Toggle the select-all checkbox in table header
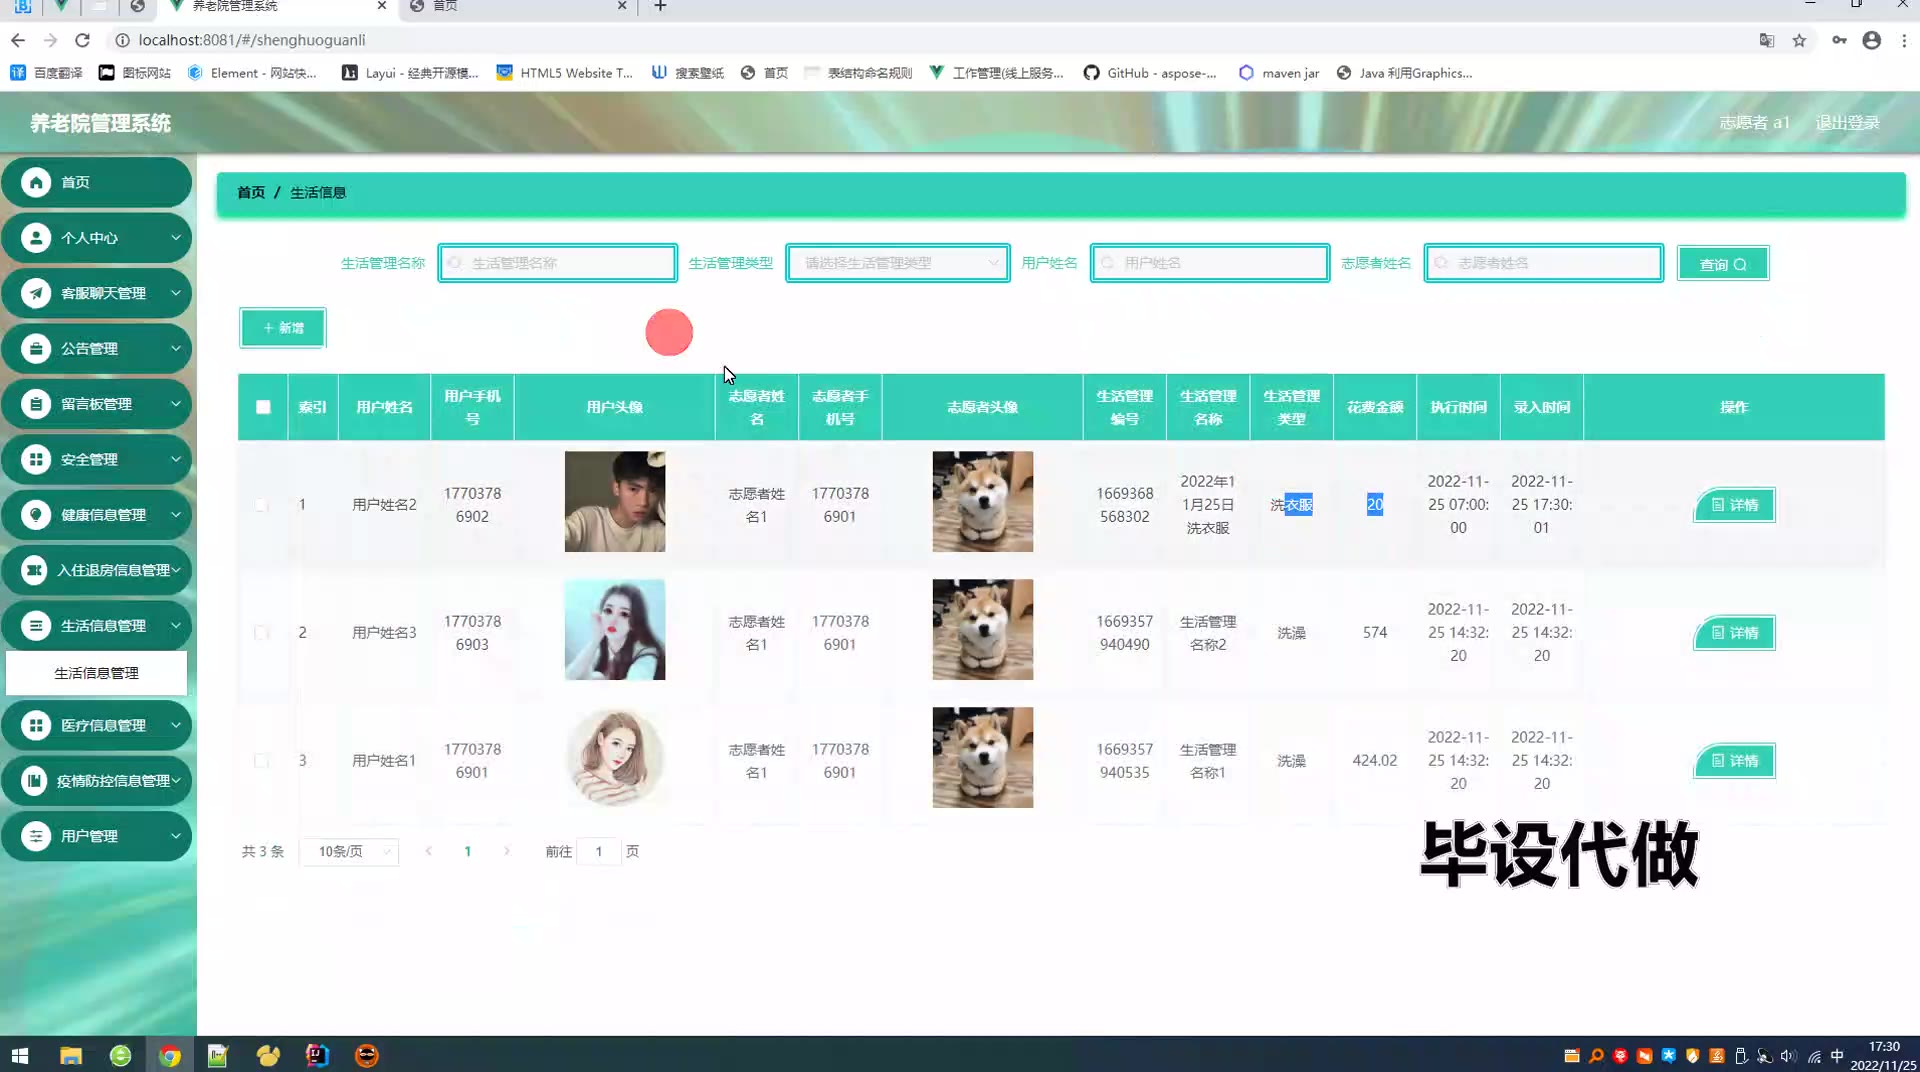The image size is (1920, 1072). pos(263,407)
